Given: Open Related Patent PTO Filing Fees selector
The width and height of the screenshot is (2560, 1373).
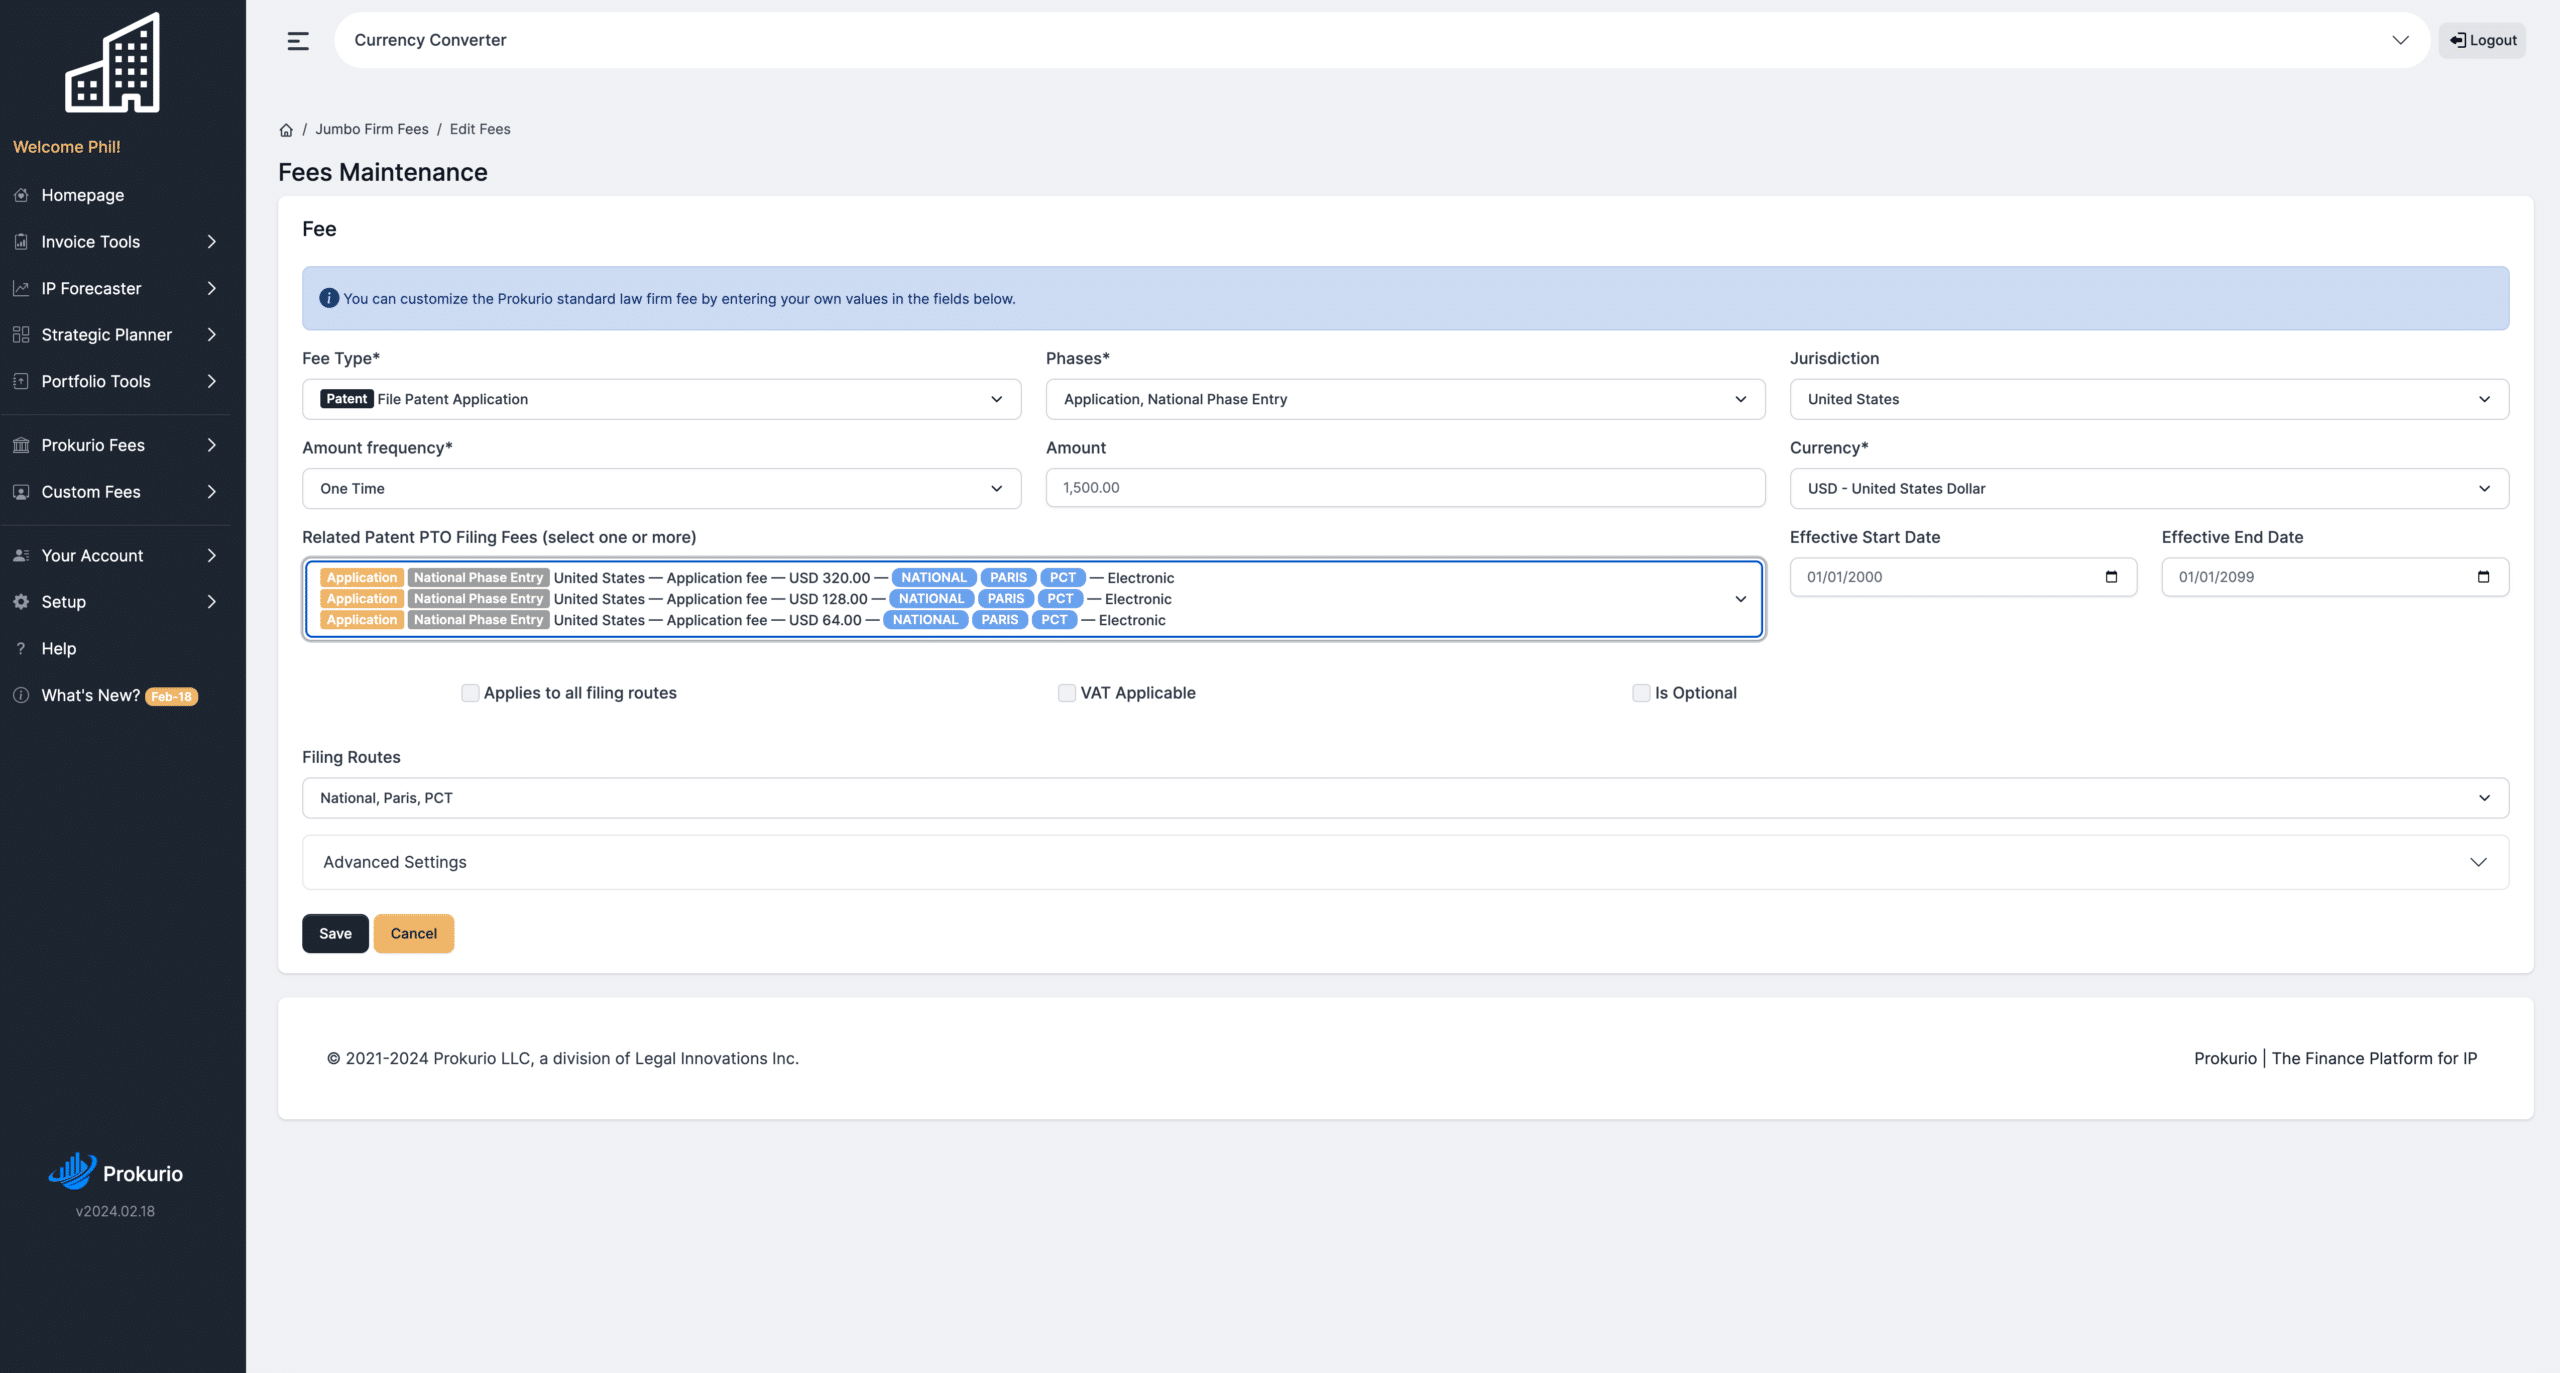Looking at the screenshot, I should (x=1033, y=599).
